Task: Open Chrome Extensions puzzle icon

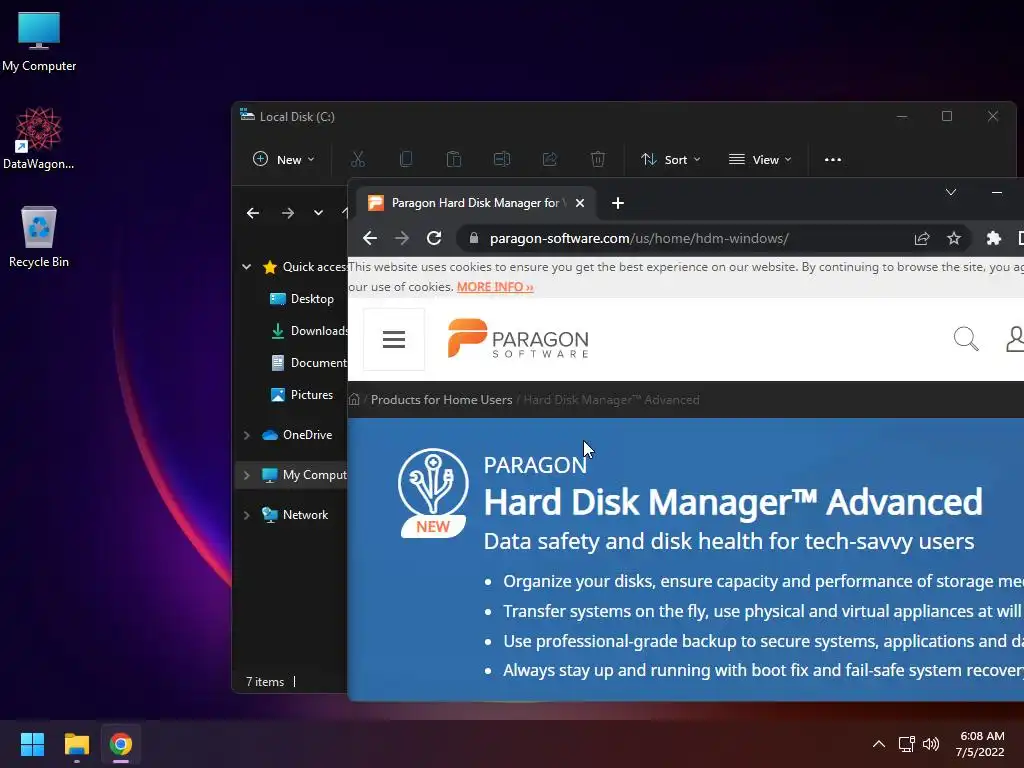Action: pyautogui.click(x=993, y=238)
